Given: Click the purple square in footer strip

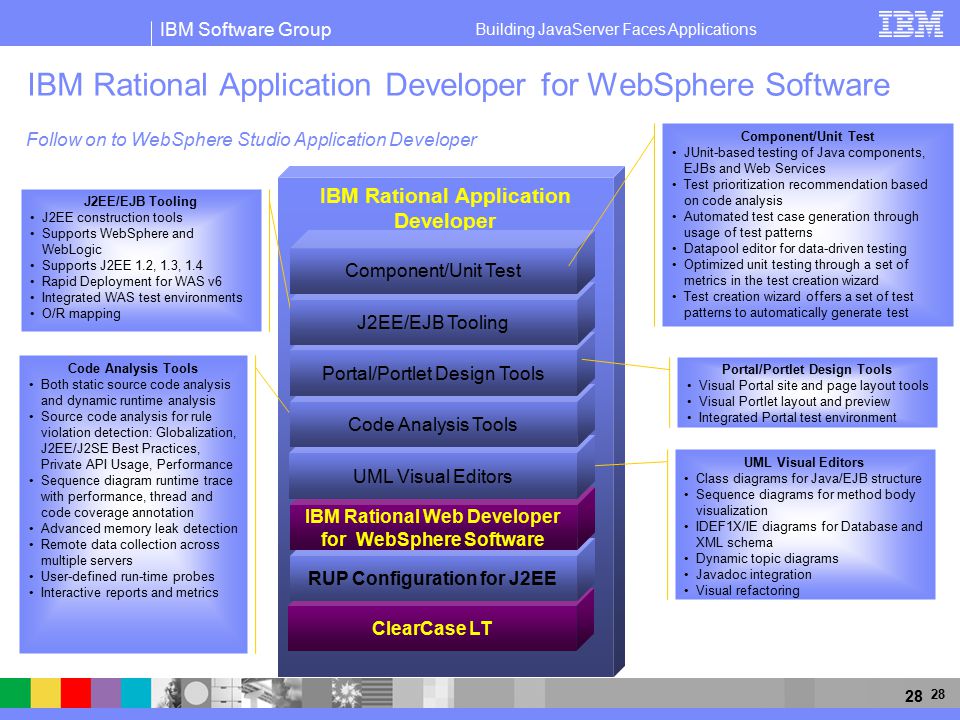Looking at the screenshot, I should click(106, 693).
